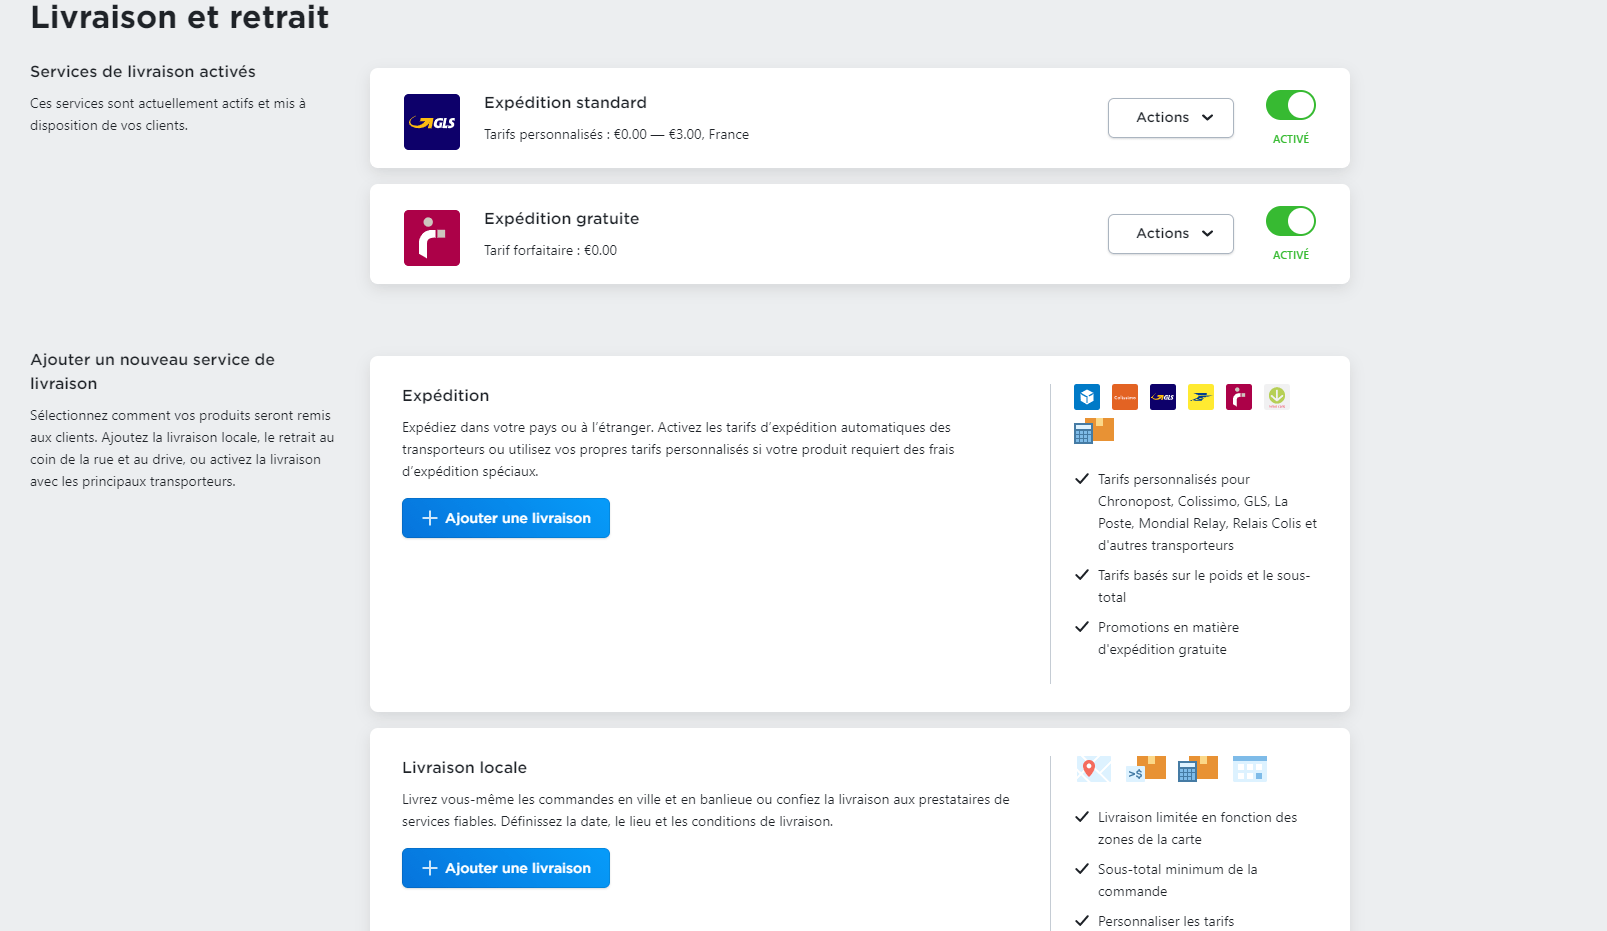The height and width of the screenshot is (931, 1607).
Task: Click the Relais Colis logo beside Expédition gratuite
Action: 431,238
